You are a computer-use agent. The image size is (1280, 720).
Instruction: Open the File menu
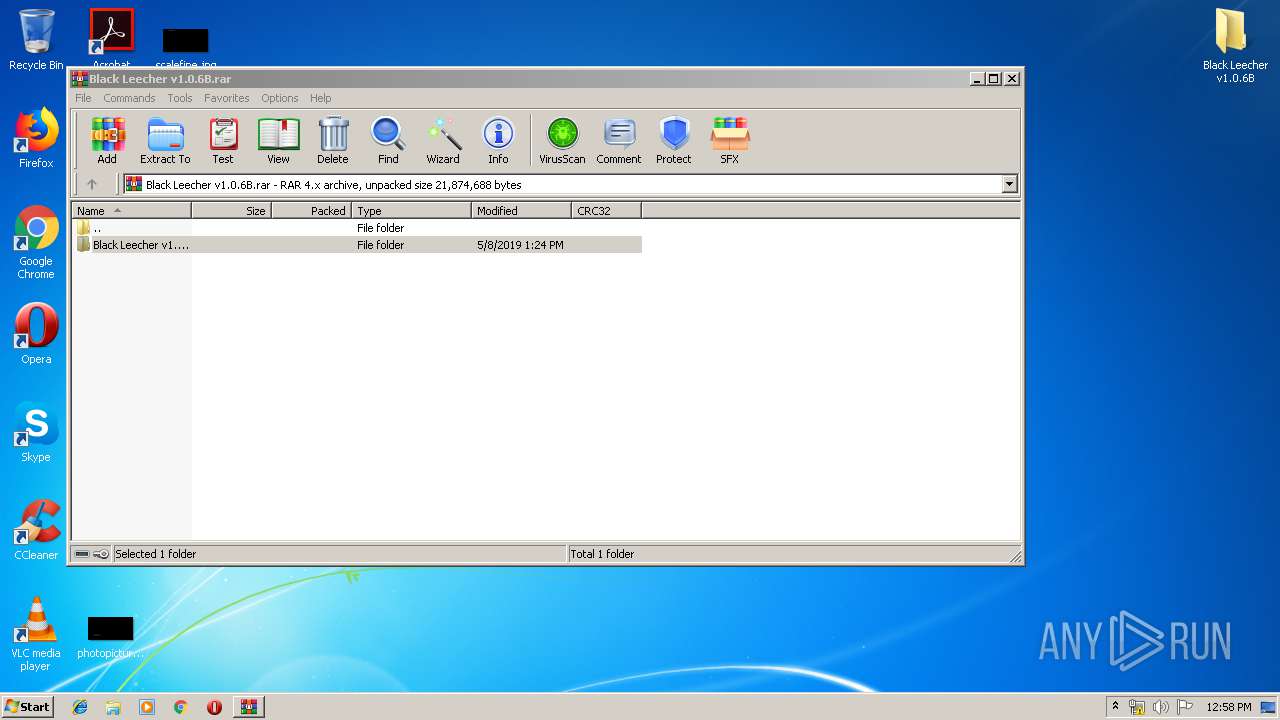(x=83, y=98)
